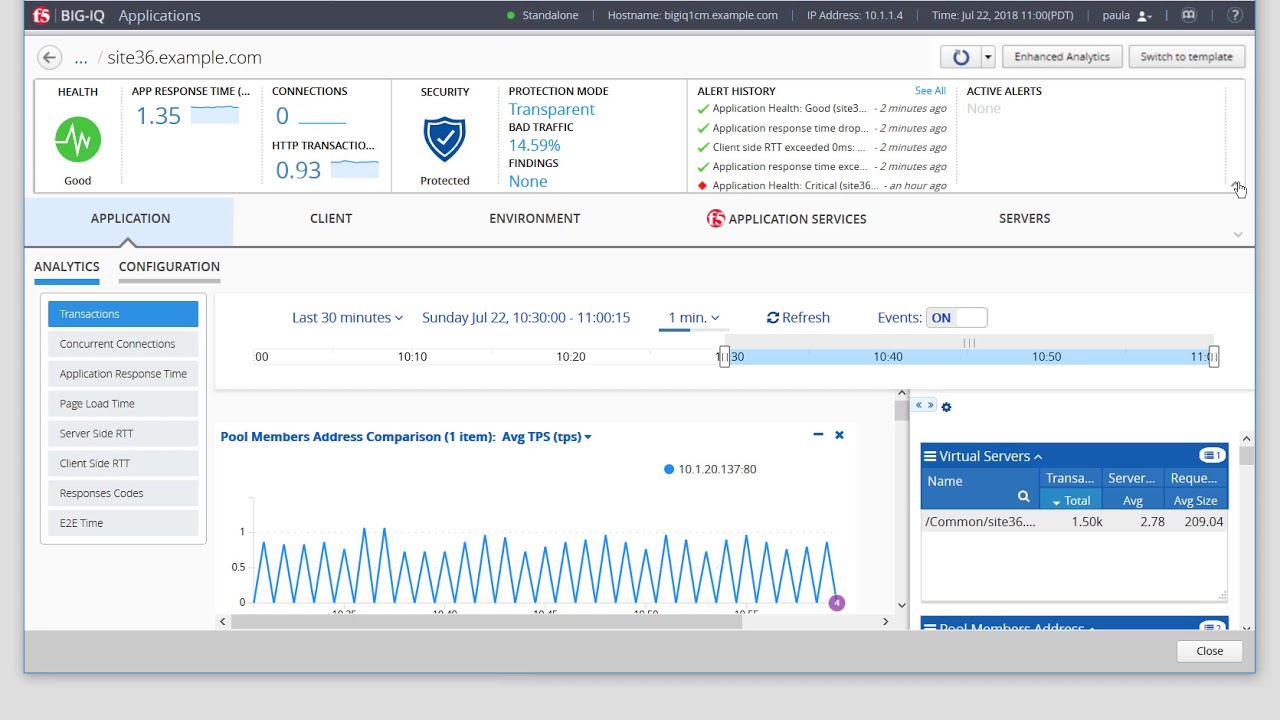Select the Client side RTT exceeded alert
1280x720 pixels.
[x=822, y=148]
